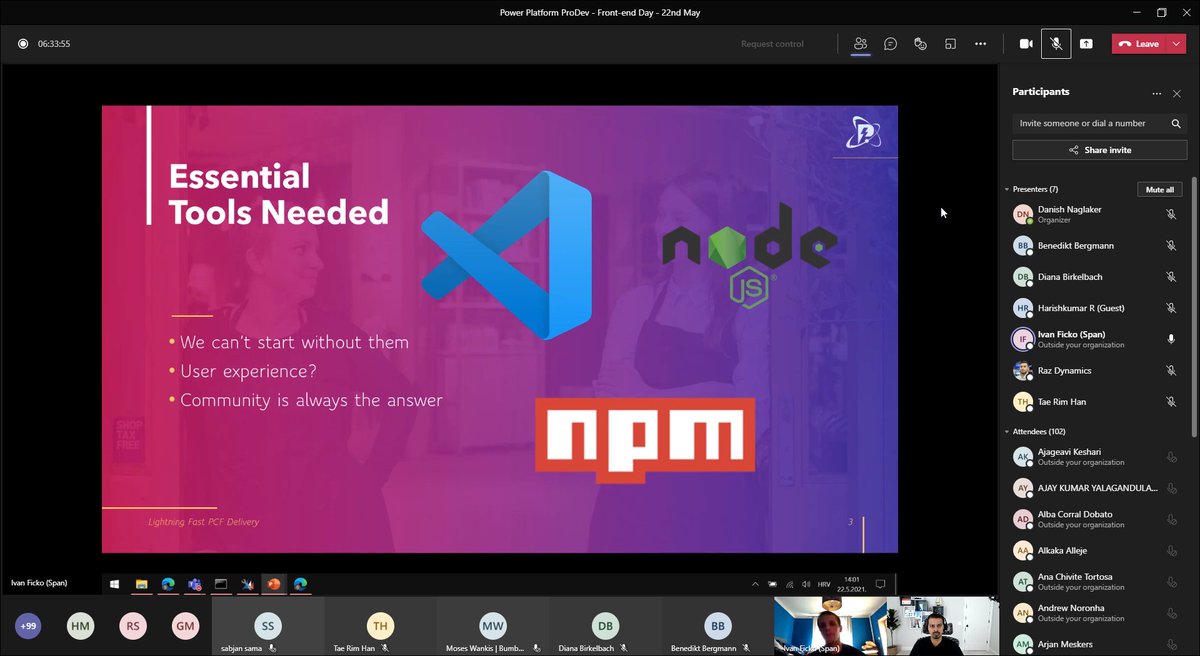Select attendee Alba Corral Dobato
Screen dimensions: 1200x656
click(1096, 519)
